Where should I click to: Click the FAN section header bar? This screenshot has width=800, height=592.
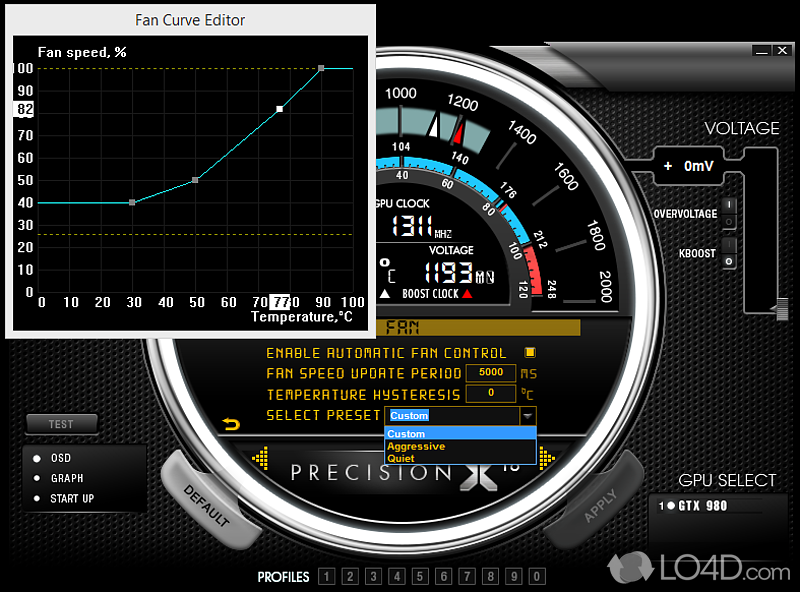click(x=478, y=327)
